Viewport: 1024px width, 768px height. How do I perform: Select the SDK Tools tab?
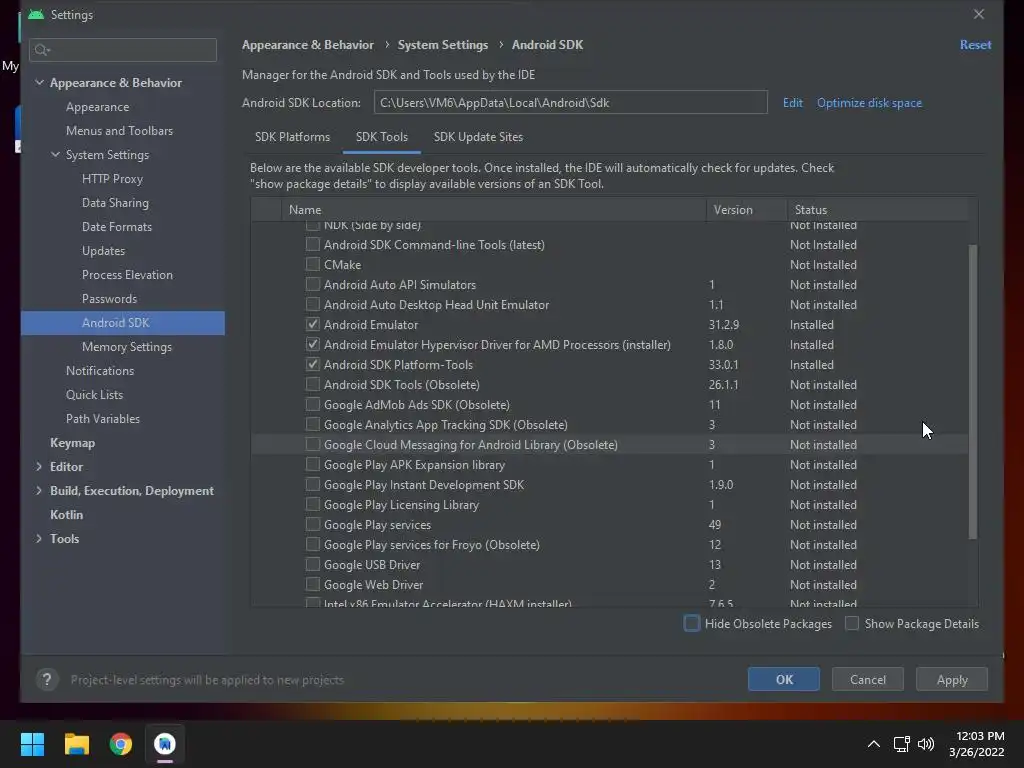(381, 137)
